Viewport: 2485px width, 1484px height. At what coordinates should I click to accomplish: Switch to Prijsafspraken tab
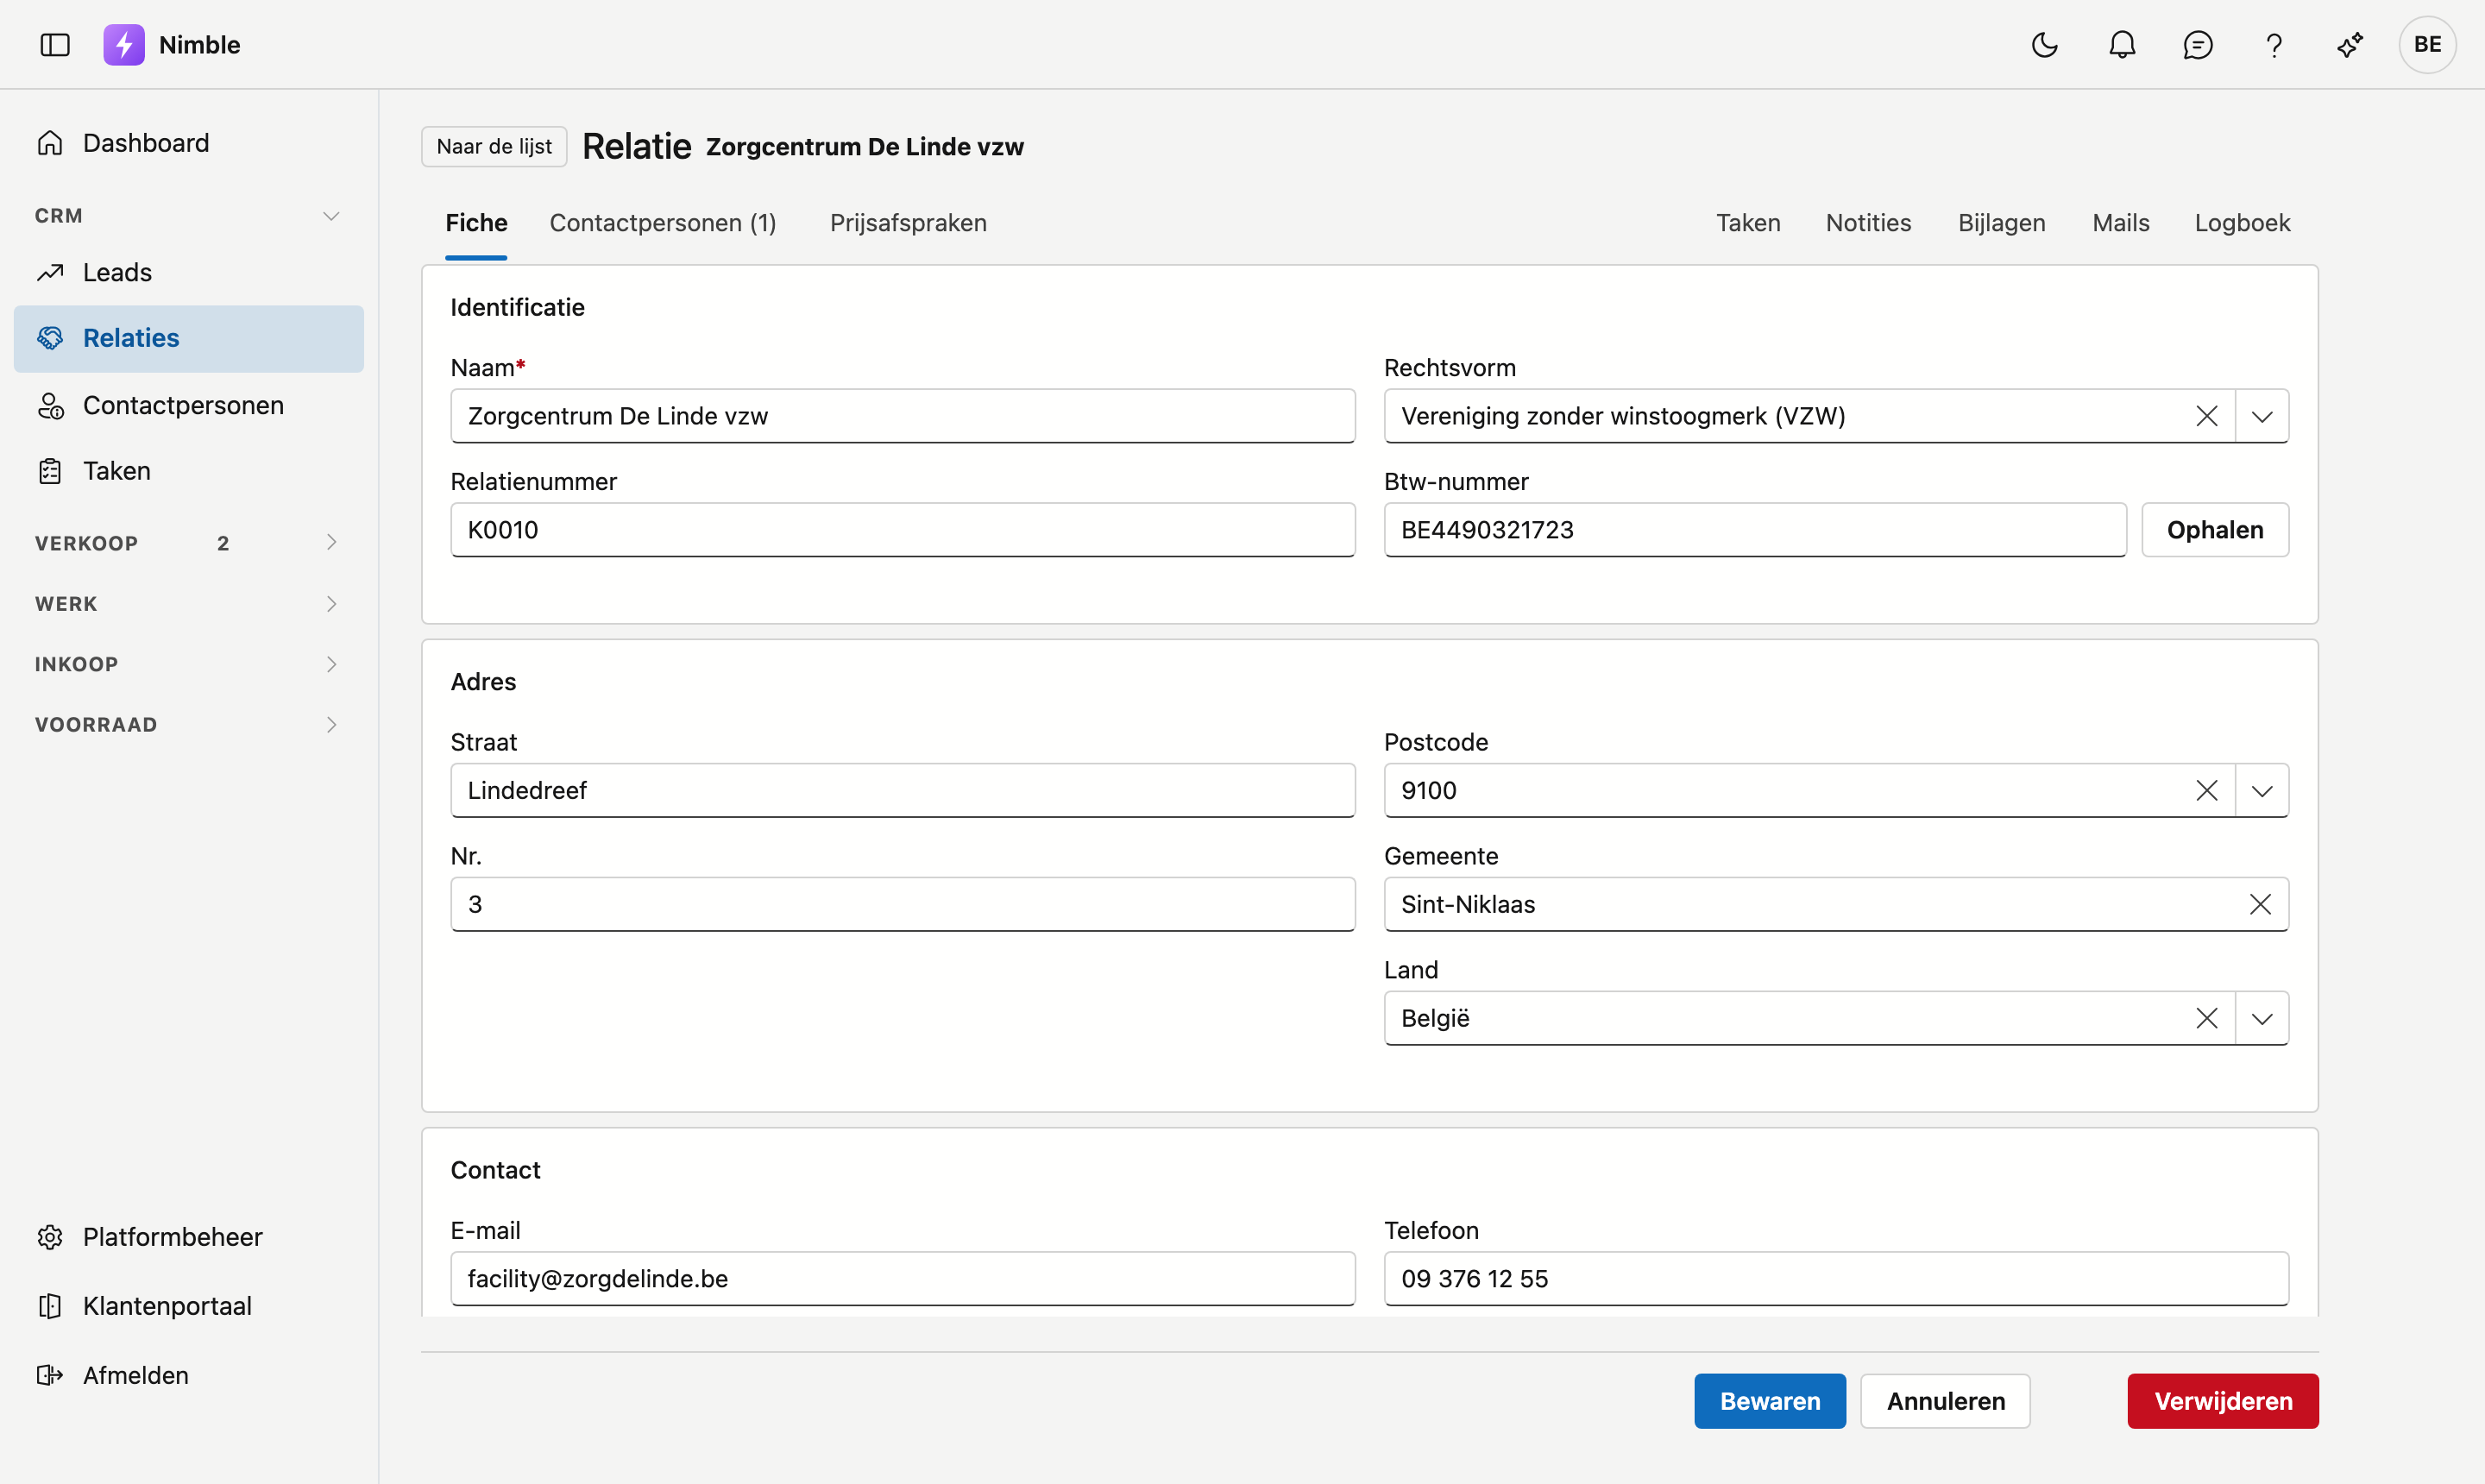click(908, 223)
